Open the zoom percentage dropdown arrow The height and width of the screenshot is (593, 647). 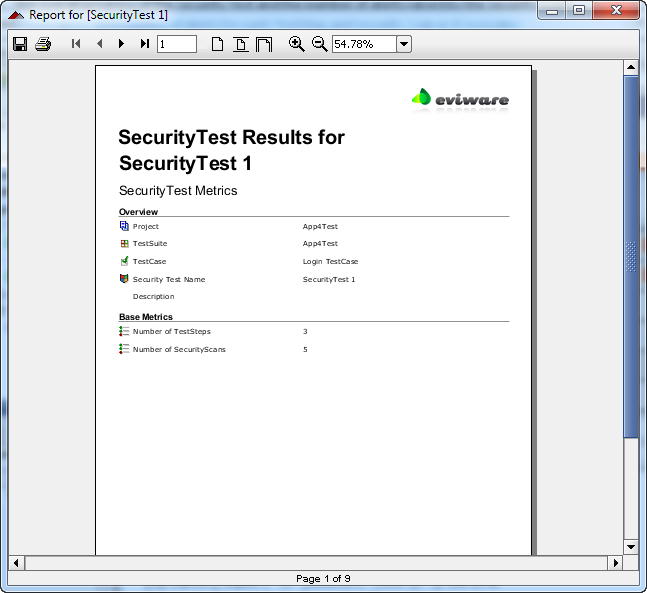(x=404, y=44)
